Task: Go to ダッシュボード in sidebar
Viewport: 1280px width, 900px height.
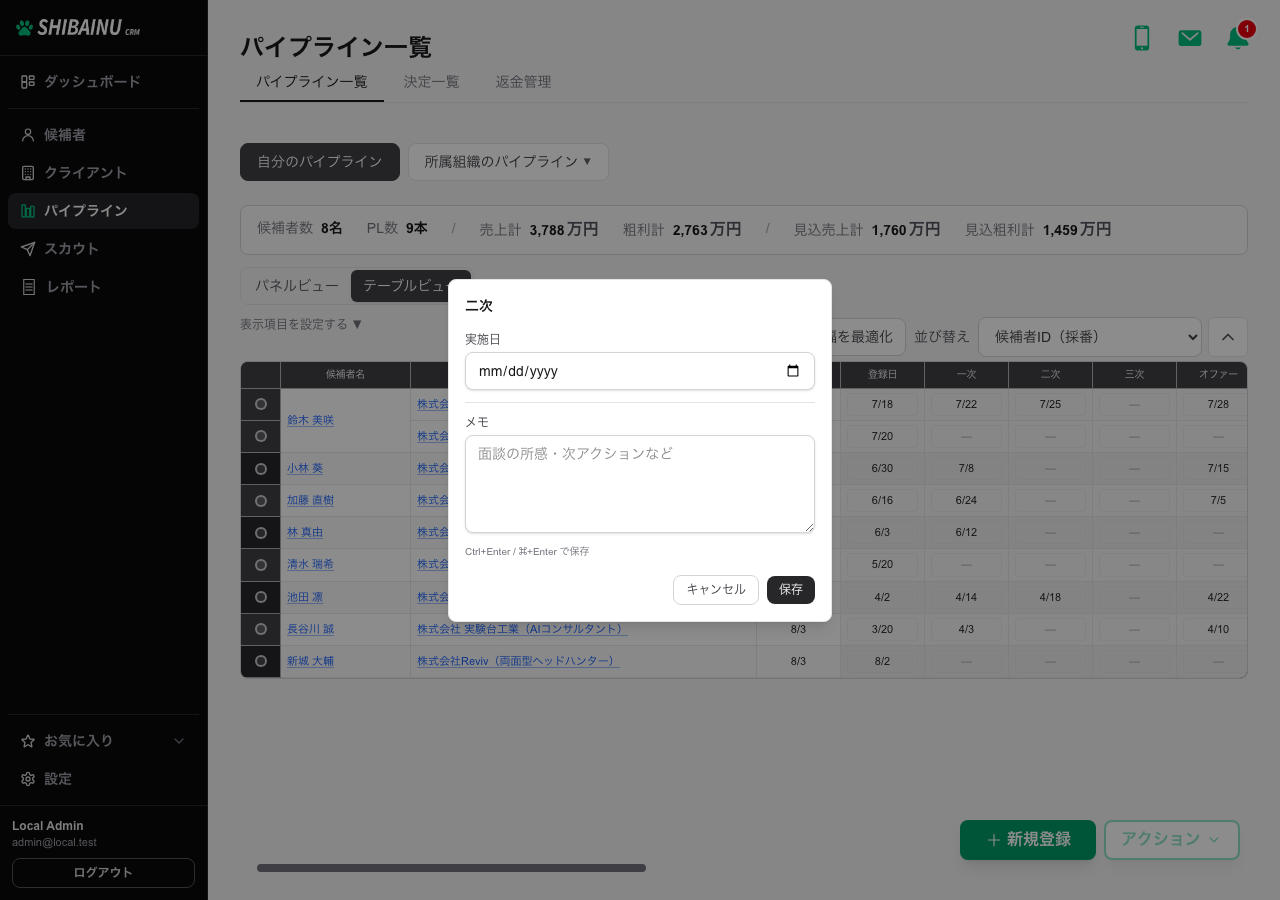Action: [x=103, y=82]
